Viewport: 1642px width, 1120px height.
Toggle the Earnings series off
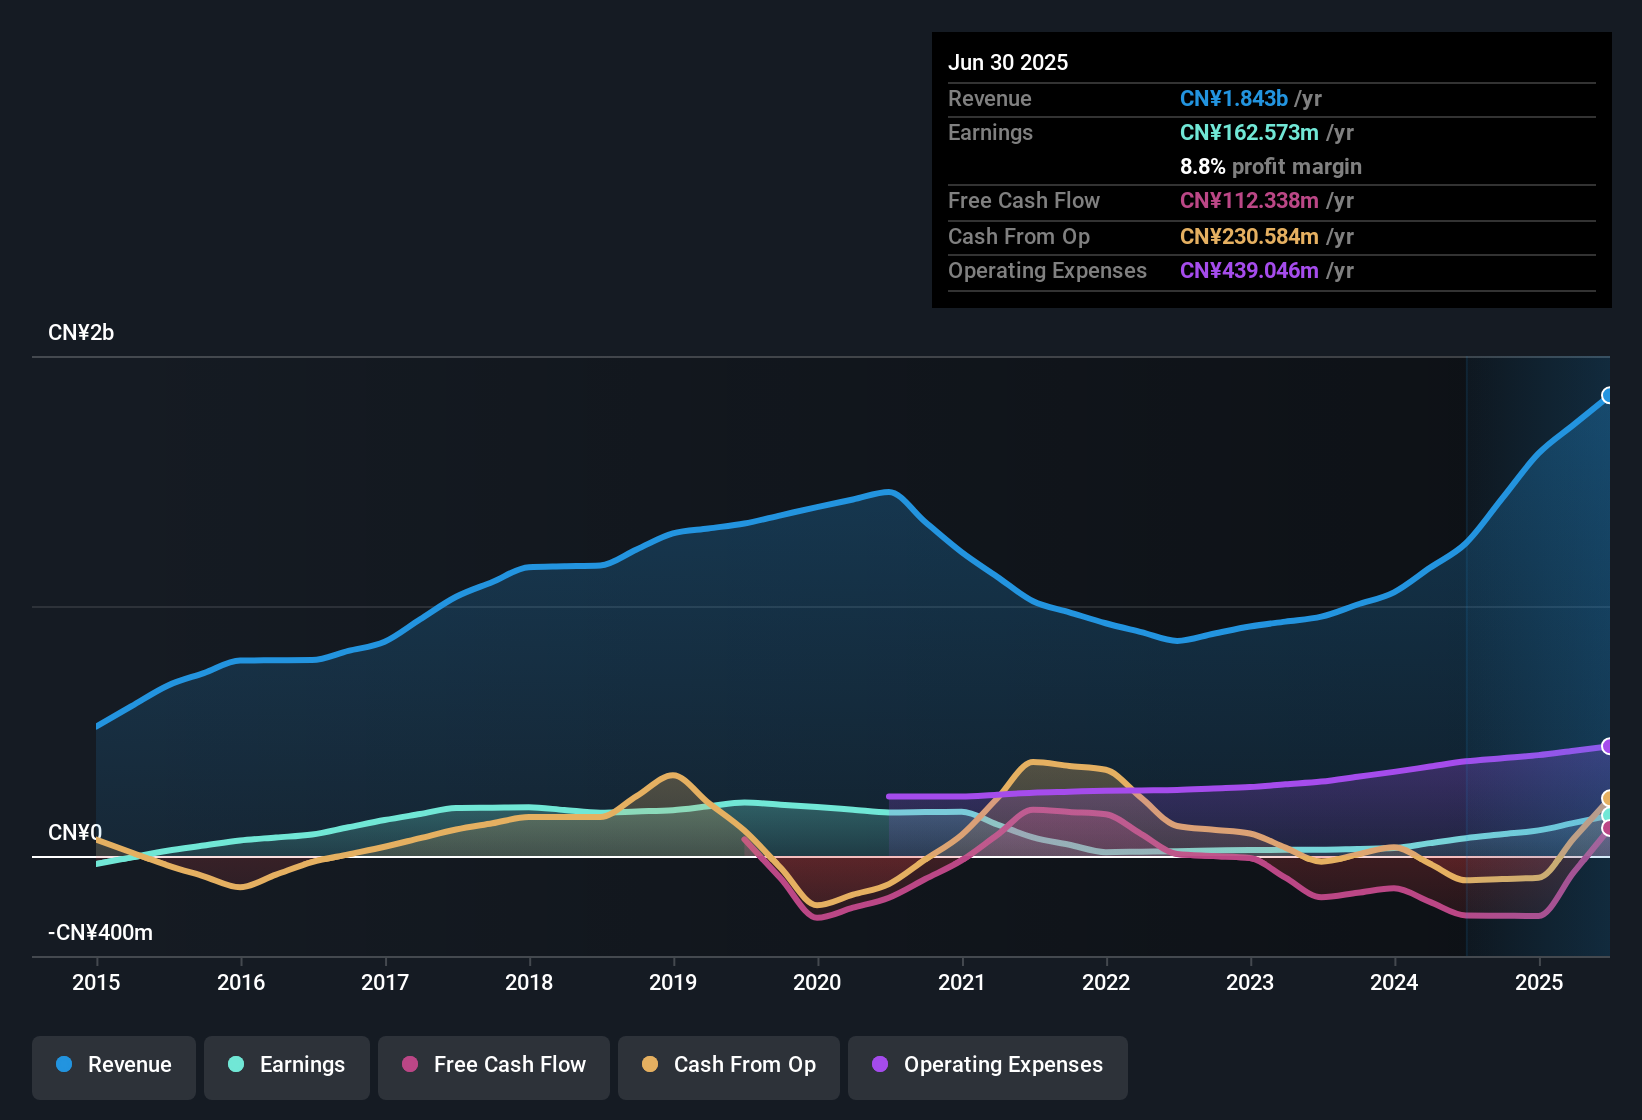tap(286, 1065)
